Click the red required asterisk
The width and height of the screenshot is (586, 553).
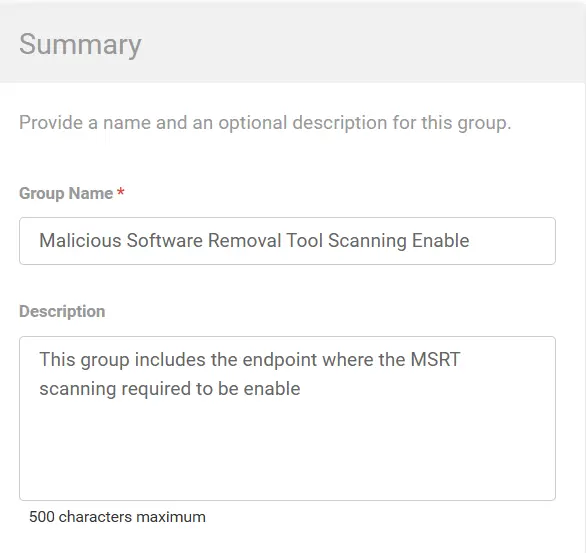pos(120,192)
